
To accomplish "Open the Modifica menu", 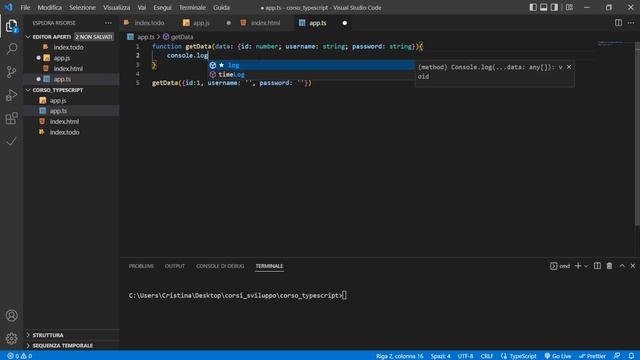I will point(50,7).
